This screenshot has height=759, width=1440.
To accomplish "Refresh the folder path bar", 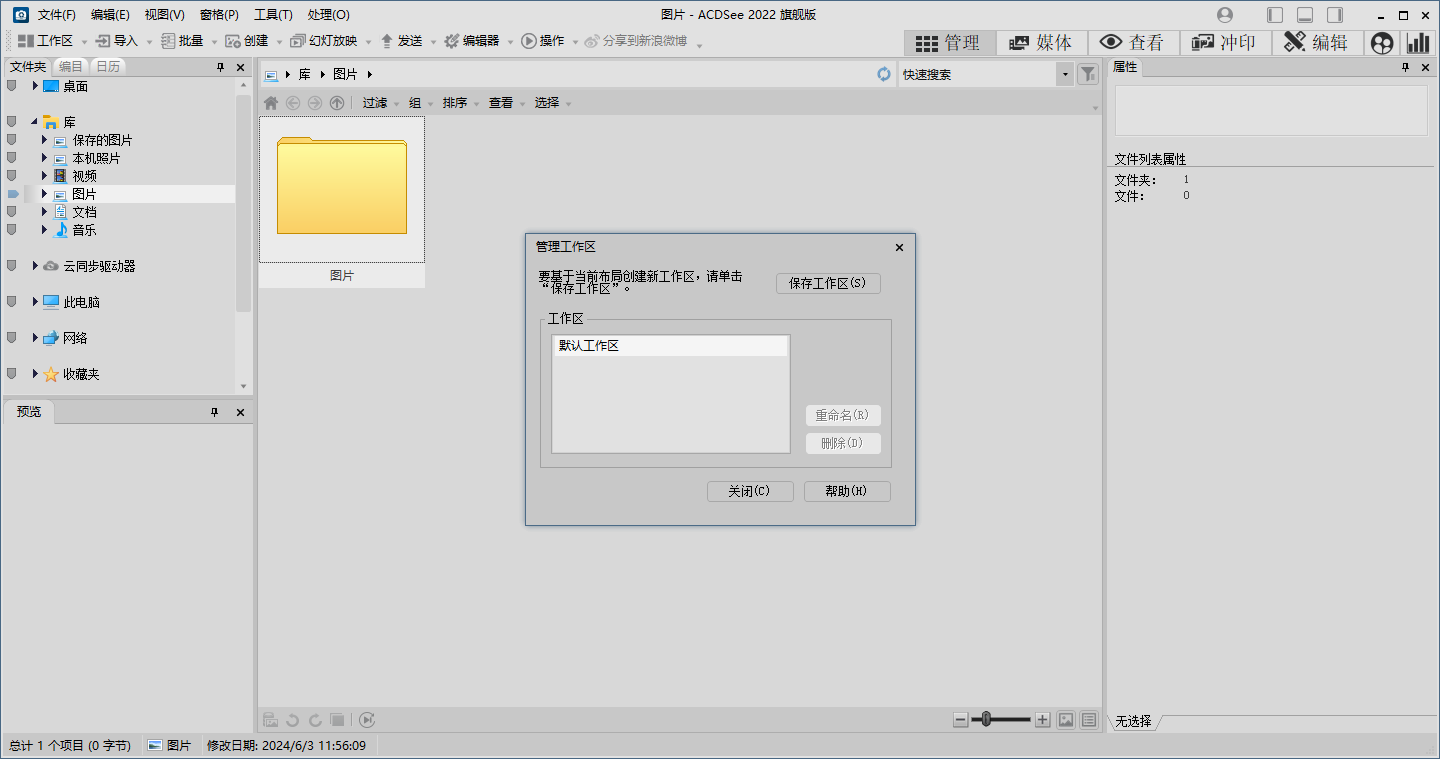I will [x=884, y=74].
